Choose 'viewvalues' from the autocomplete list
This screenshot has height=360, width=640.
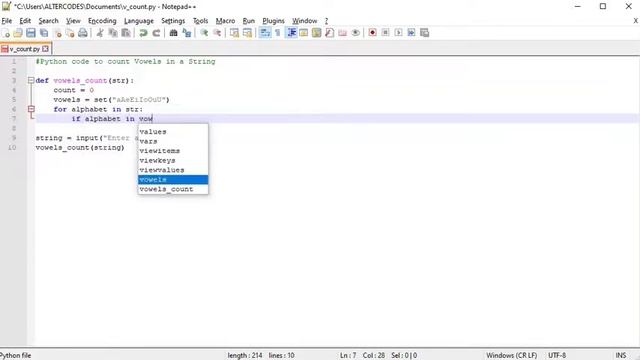click(x=173, y=170)
